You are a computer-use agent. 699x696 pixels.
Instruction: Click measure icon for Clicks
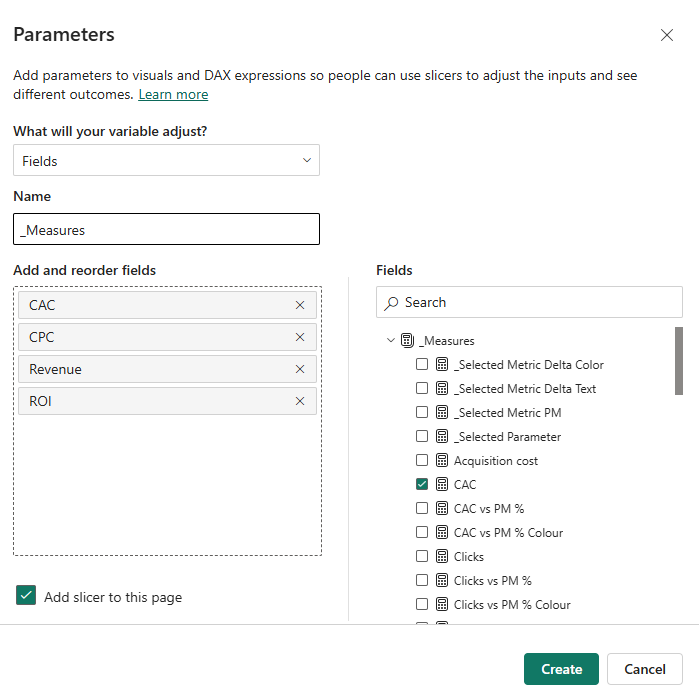[x=442, y=556]
